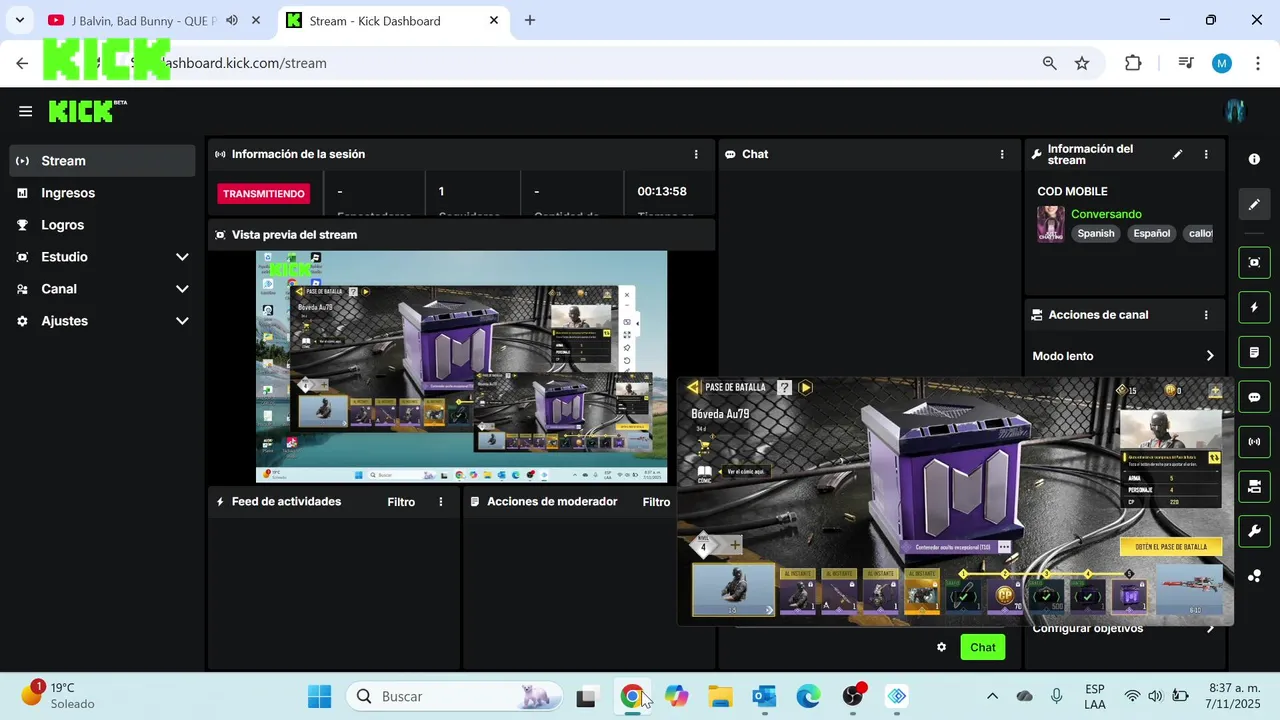Open Filtro in Acciones de moderador
The width and height of the screenshot is (1280, 720).
(x=656, y=502)
